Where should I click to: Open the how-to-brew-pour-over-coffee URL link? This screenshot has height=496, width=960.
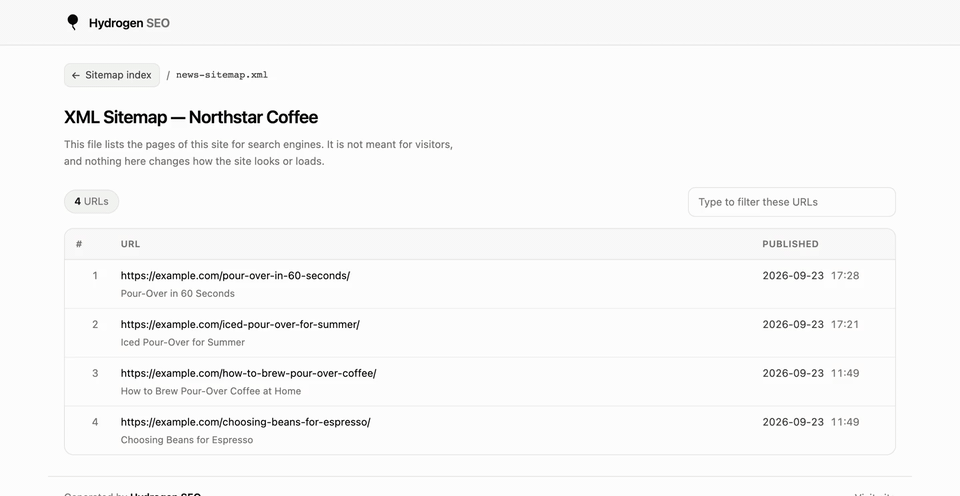249,373
